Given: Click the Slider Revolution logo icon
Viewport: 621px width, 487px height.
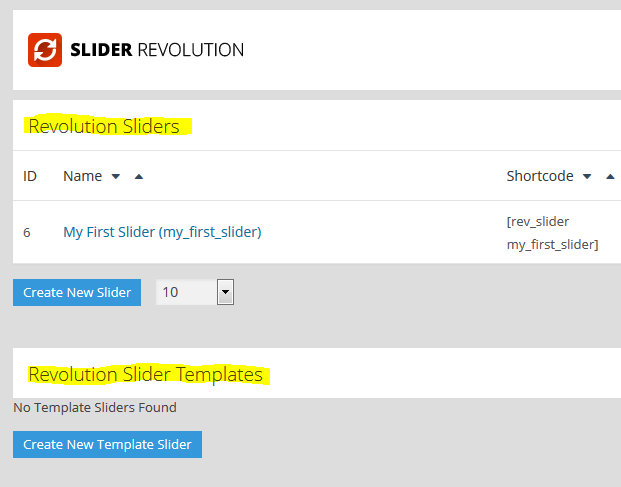Looking at the screenshot, I should (x=44, y=49).
